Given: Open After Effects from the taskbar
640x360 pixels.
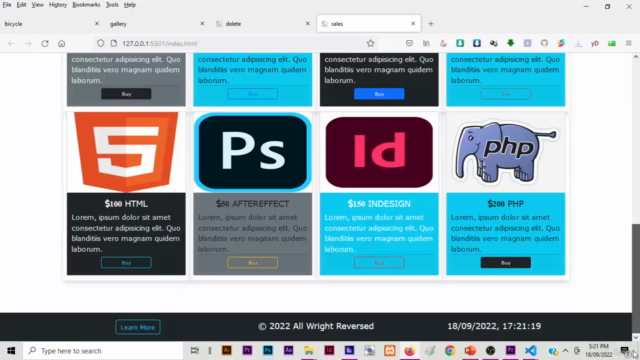Looking at the screenshot, I should point(288,351).
